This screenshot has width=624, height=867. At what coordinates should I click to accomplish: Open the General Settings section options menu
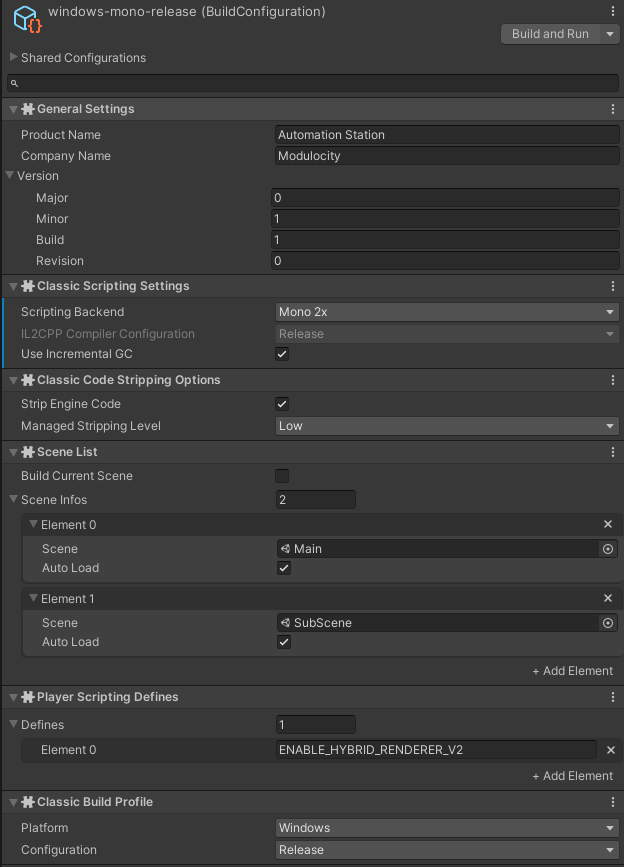pos(613,108)
